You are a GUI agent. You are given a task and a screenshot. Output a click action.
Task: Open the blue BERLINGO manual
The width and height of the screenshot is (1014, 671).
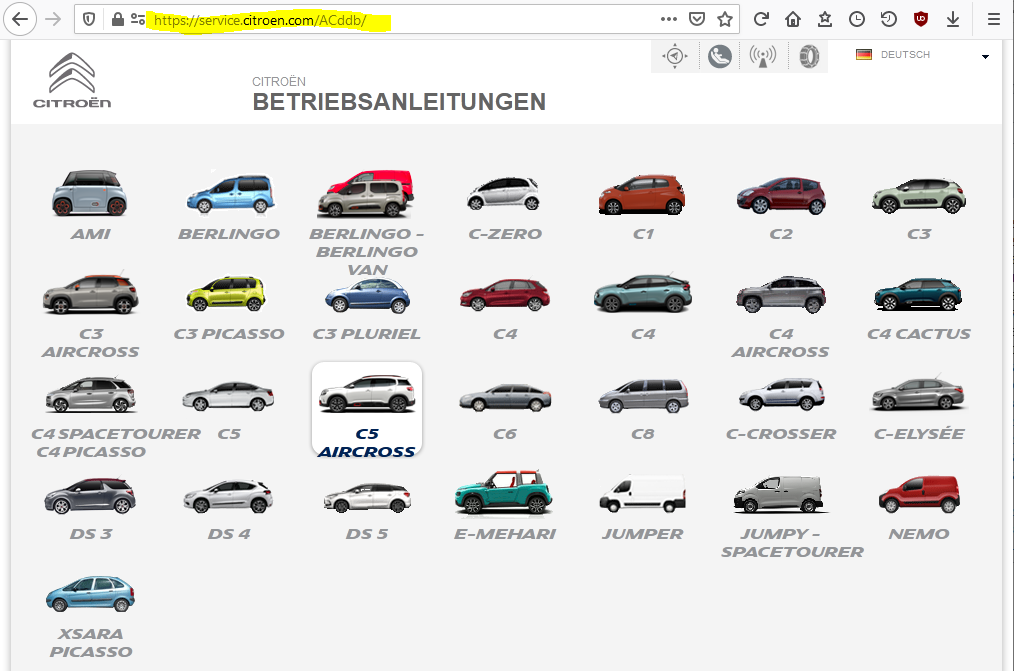[229, 205]
